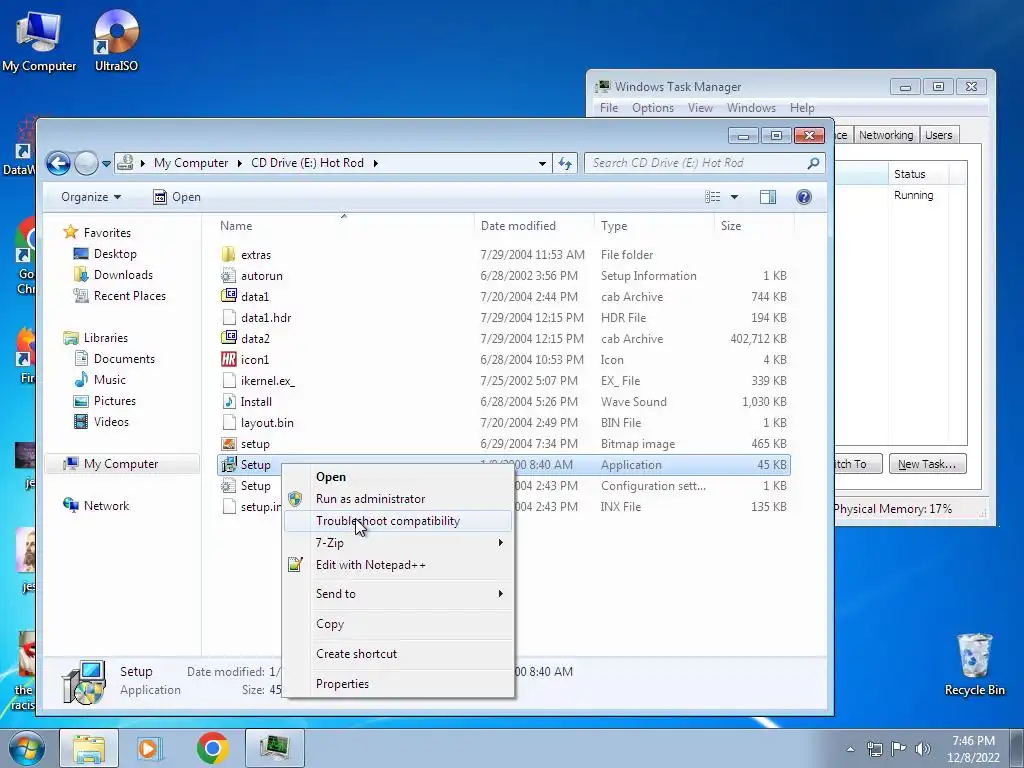Open UltraISO desktop shortcut
1024x768 pixels.
tap(116, 41)
